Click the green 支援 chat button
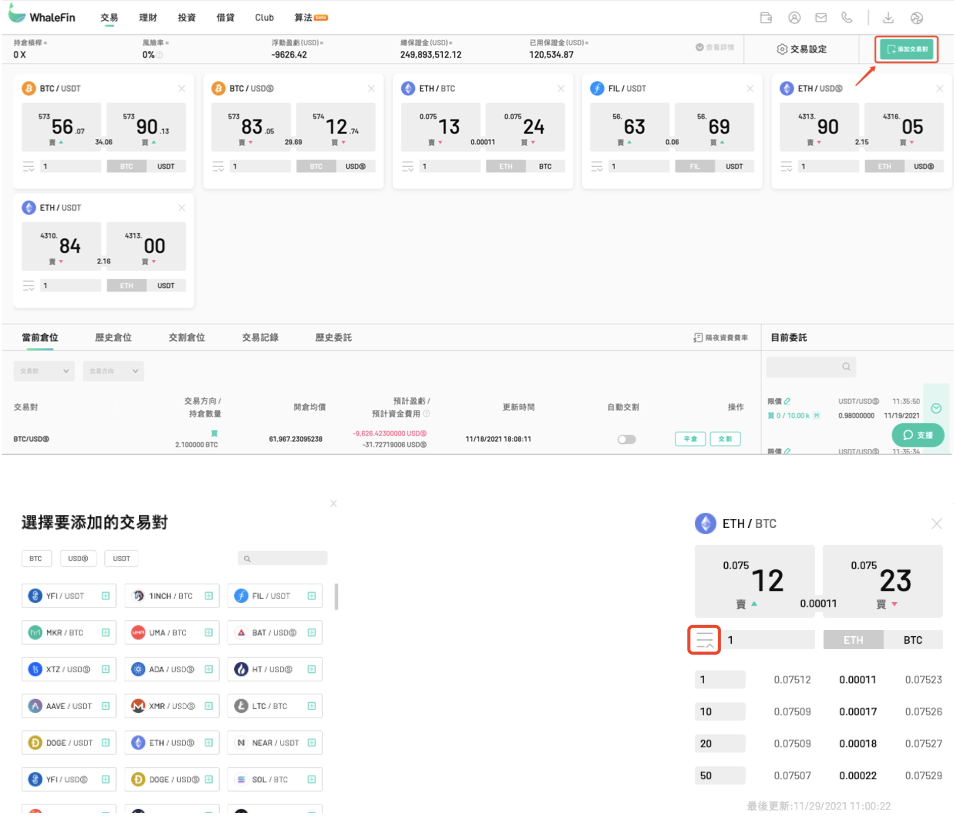The width and height of the screenshot is (954, 821). pyautogui.click(x=917, y=435)
